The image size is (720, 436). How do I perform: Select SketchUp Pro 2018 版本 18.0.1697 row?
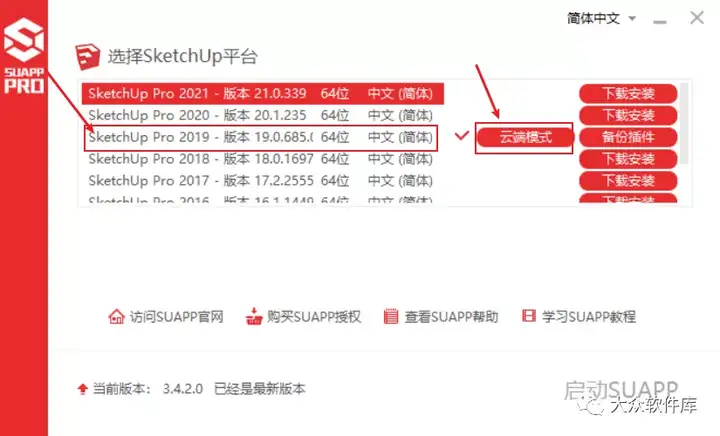(x=262, y=159)
